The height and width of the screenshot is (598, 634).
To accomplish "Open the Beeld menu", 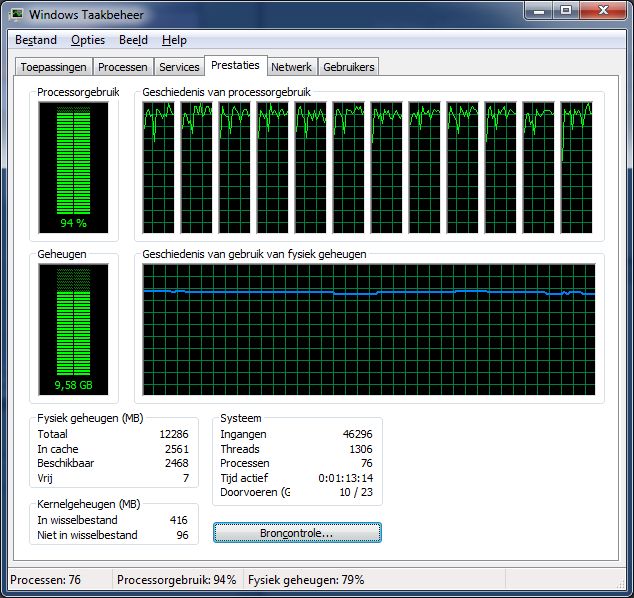I will click(x=133, y=40).
